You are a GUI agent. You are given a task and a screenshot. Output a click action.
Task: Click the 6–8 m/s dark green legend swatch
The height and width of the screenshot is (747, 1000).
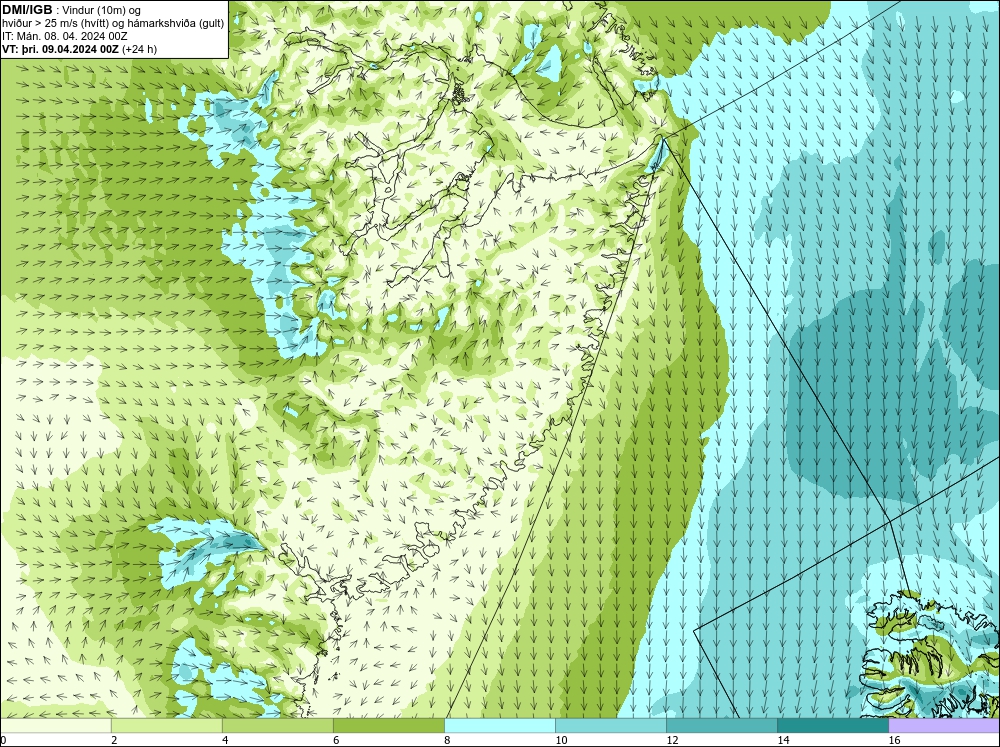click(x=388, y=725)
